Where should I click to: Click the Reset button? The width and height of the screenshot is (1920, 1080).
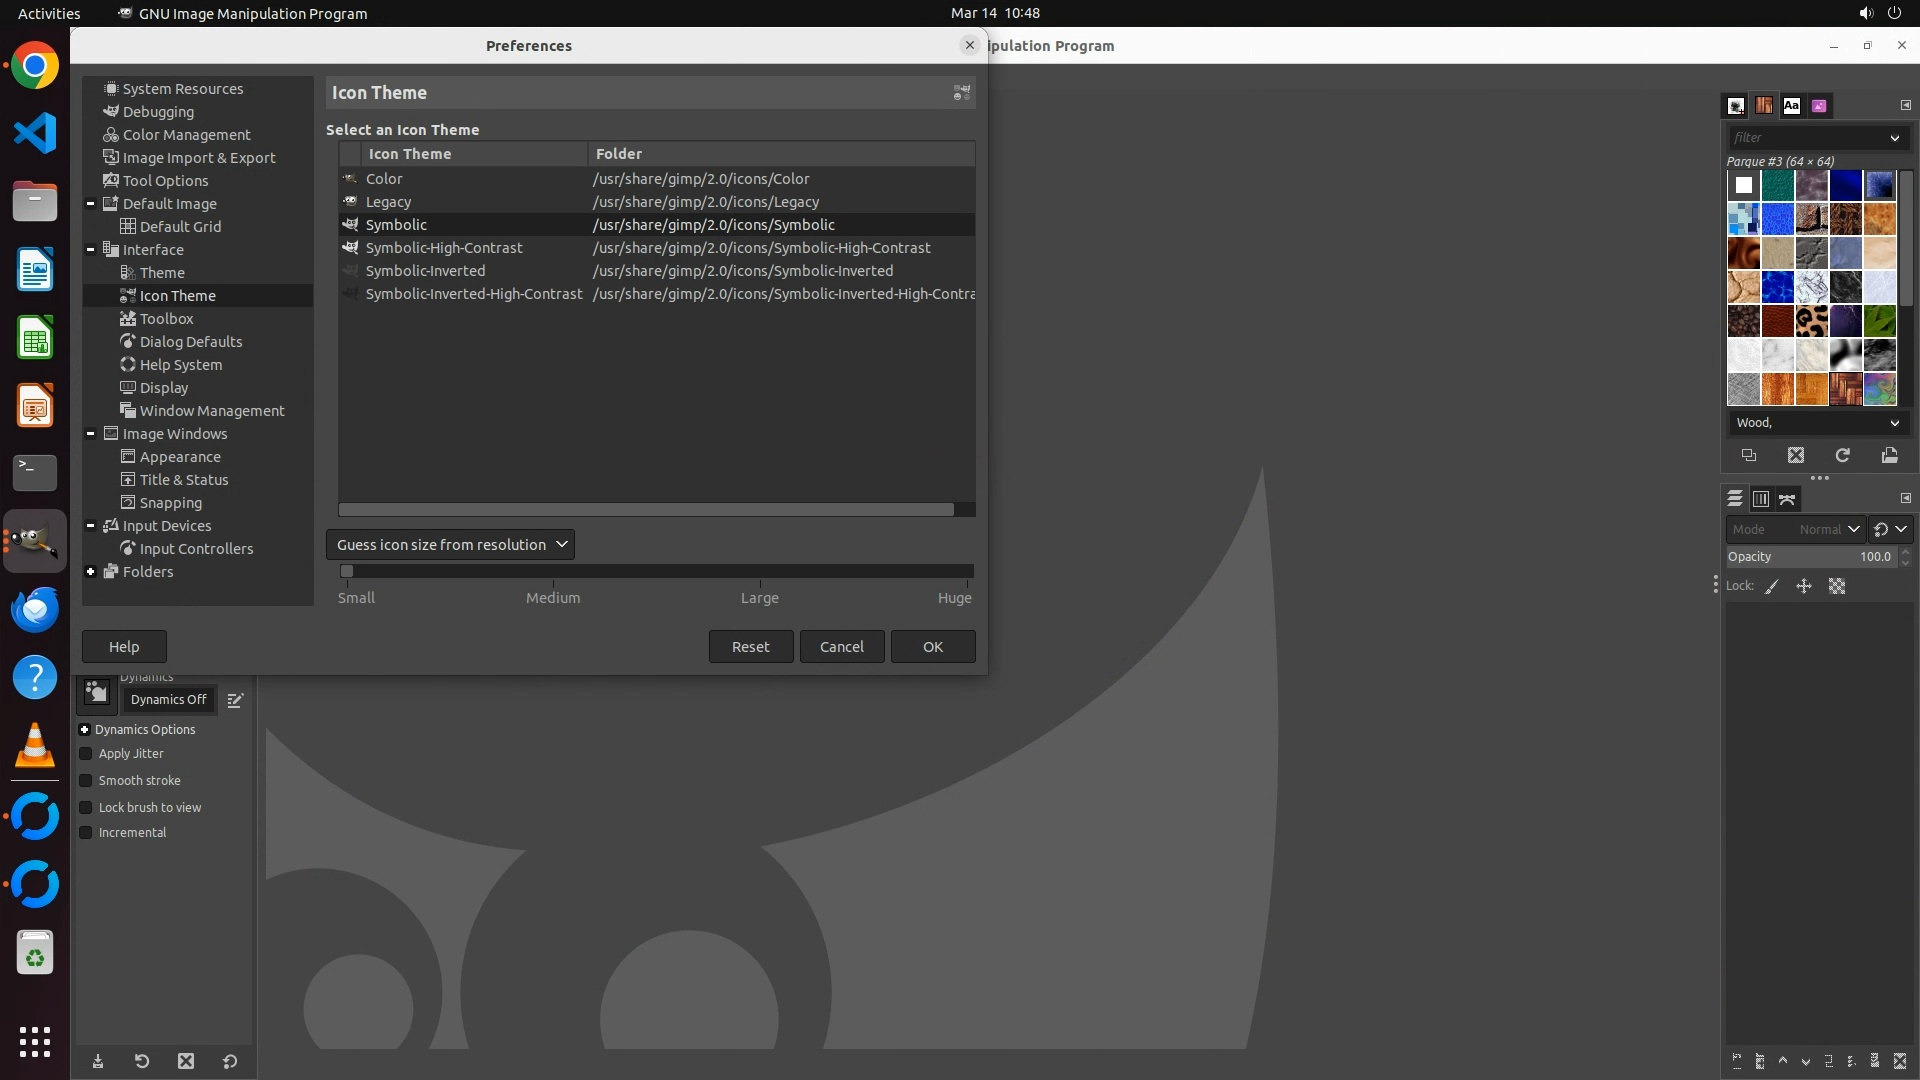click(x=750, y=647)
